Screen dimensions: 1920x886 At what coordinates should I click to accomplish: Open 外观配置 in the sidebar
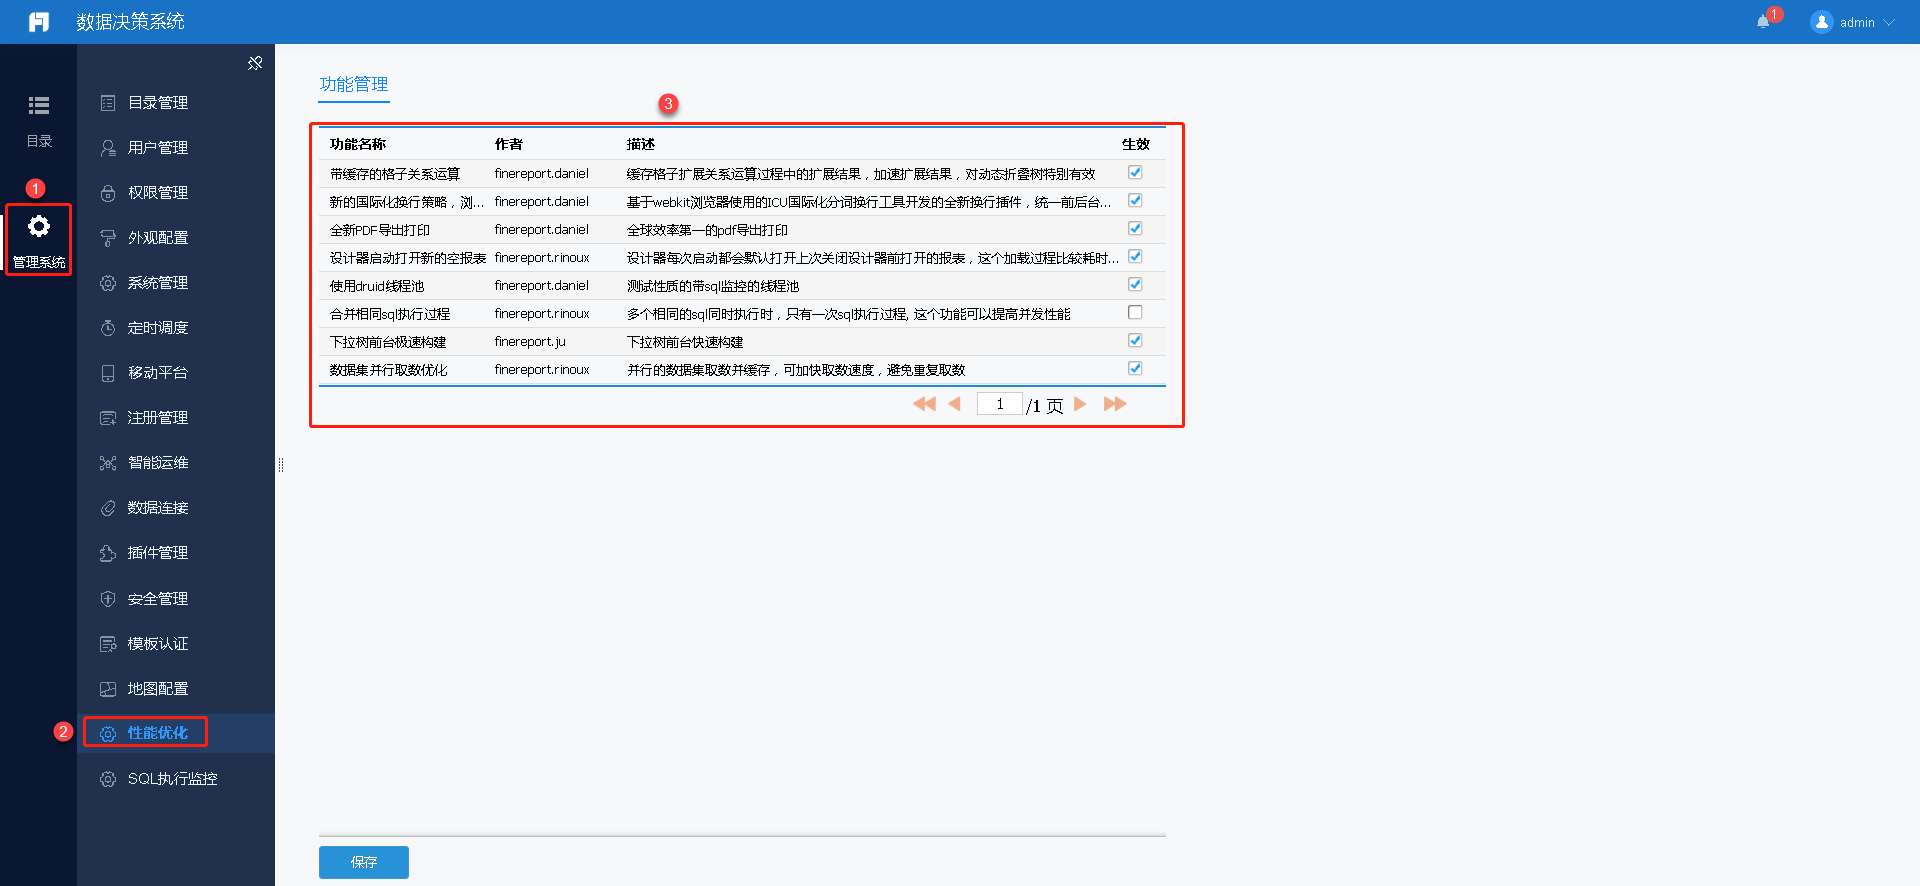[x=158, y=238]
